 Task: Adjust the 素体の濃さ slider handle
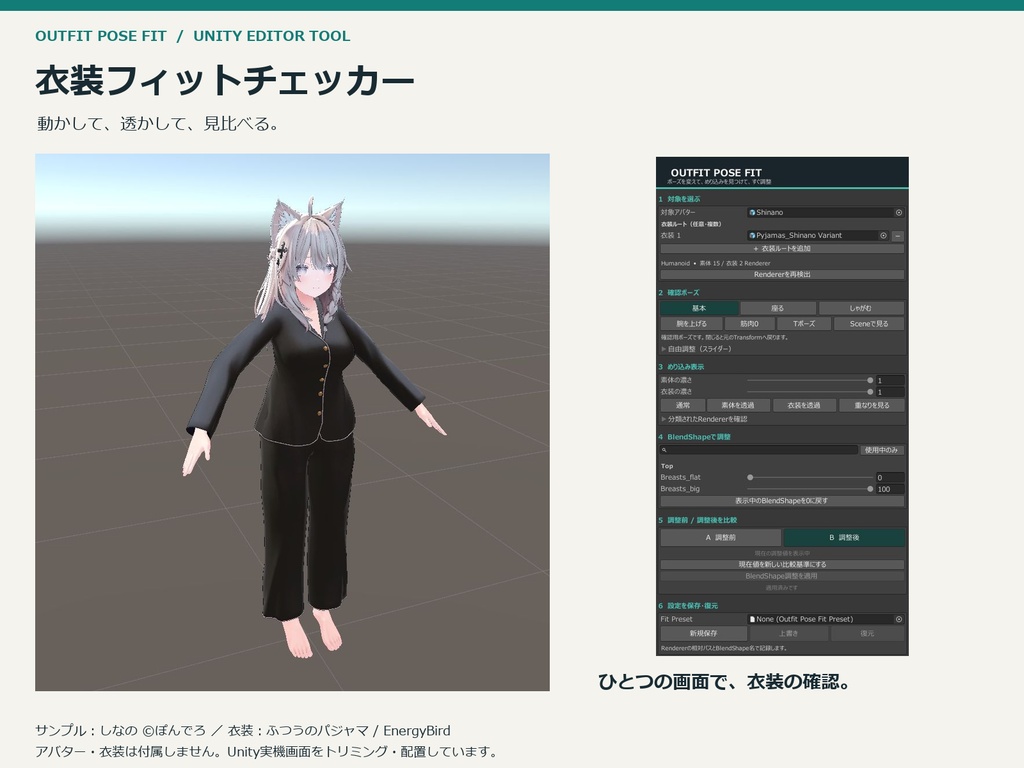click(870, 380)
